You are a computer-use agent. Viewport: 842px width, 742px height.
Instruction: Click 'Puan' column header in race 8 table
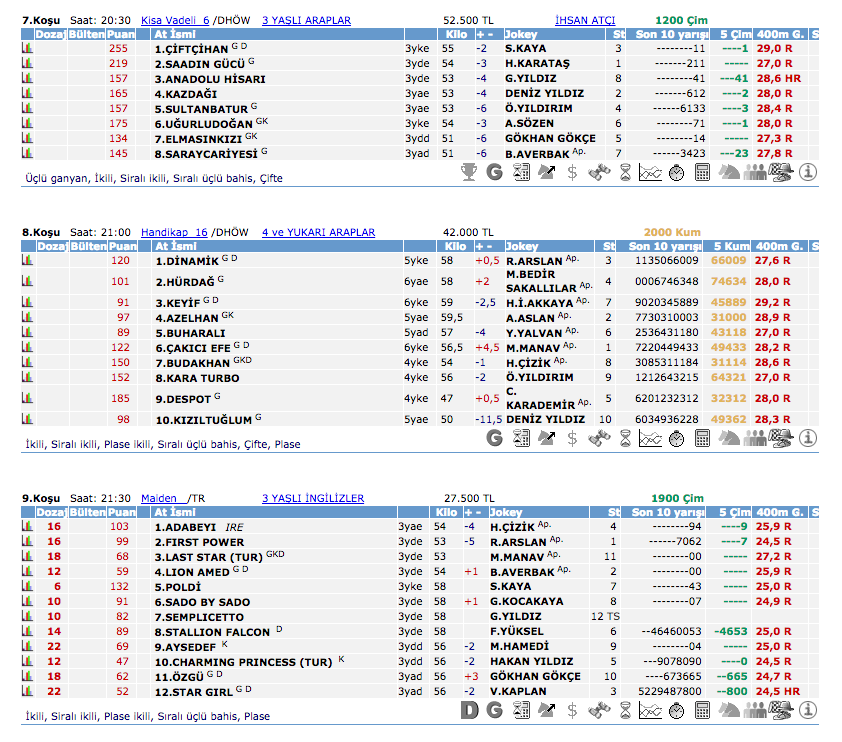[121, 246]
